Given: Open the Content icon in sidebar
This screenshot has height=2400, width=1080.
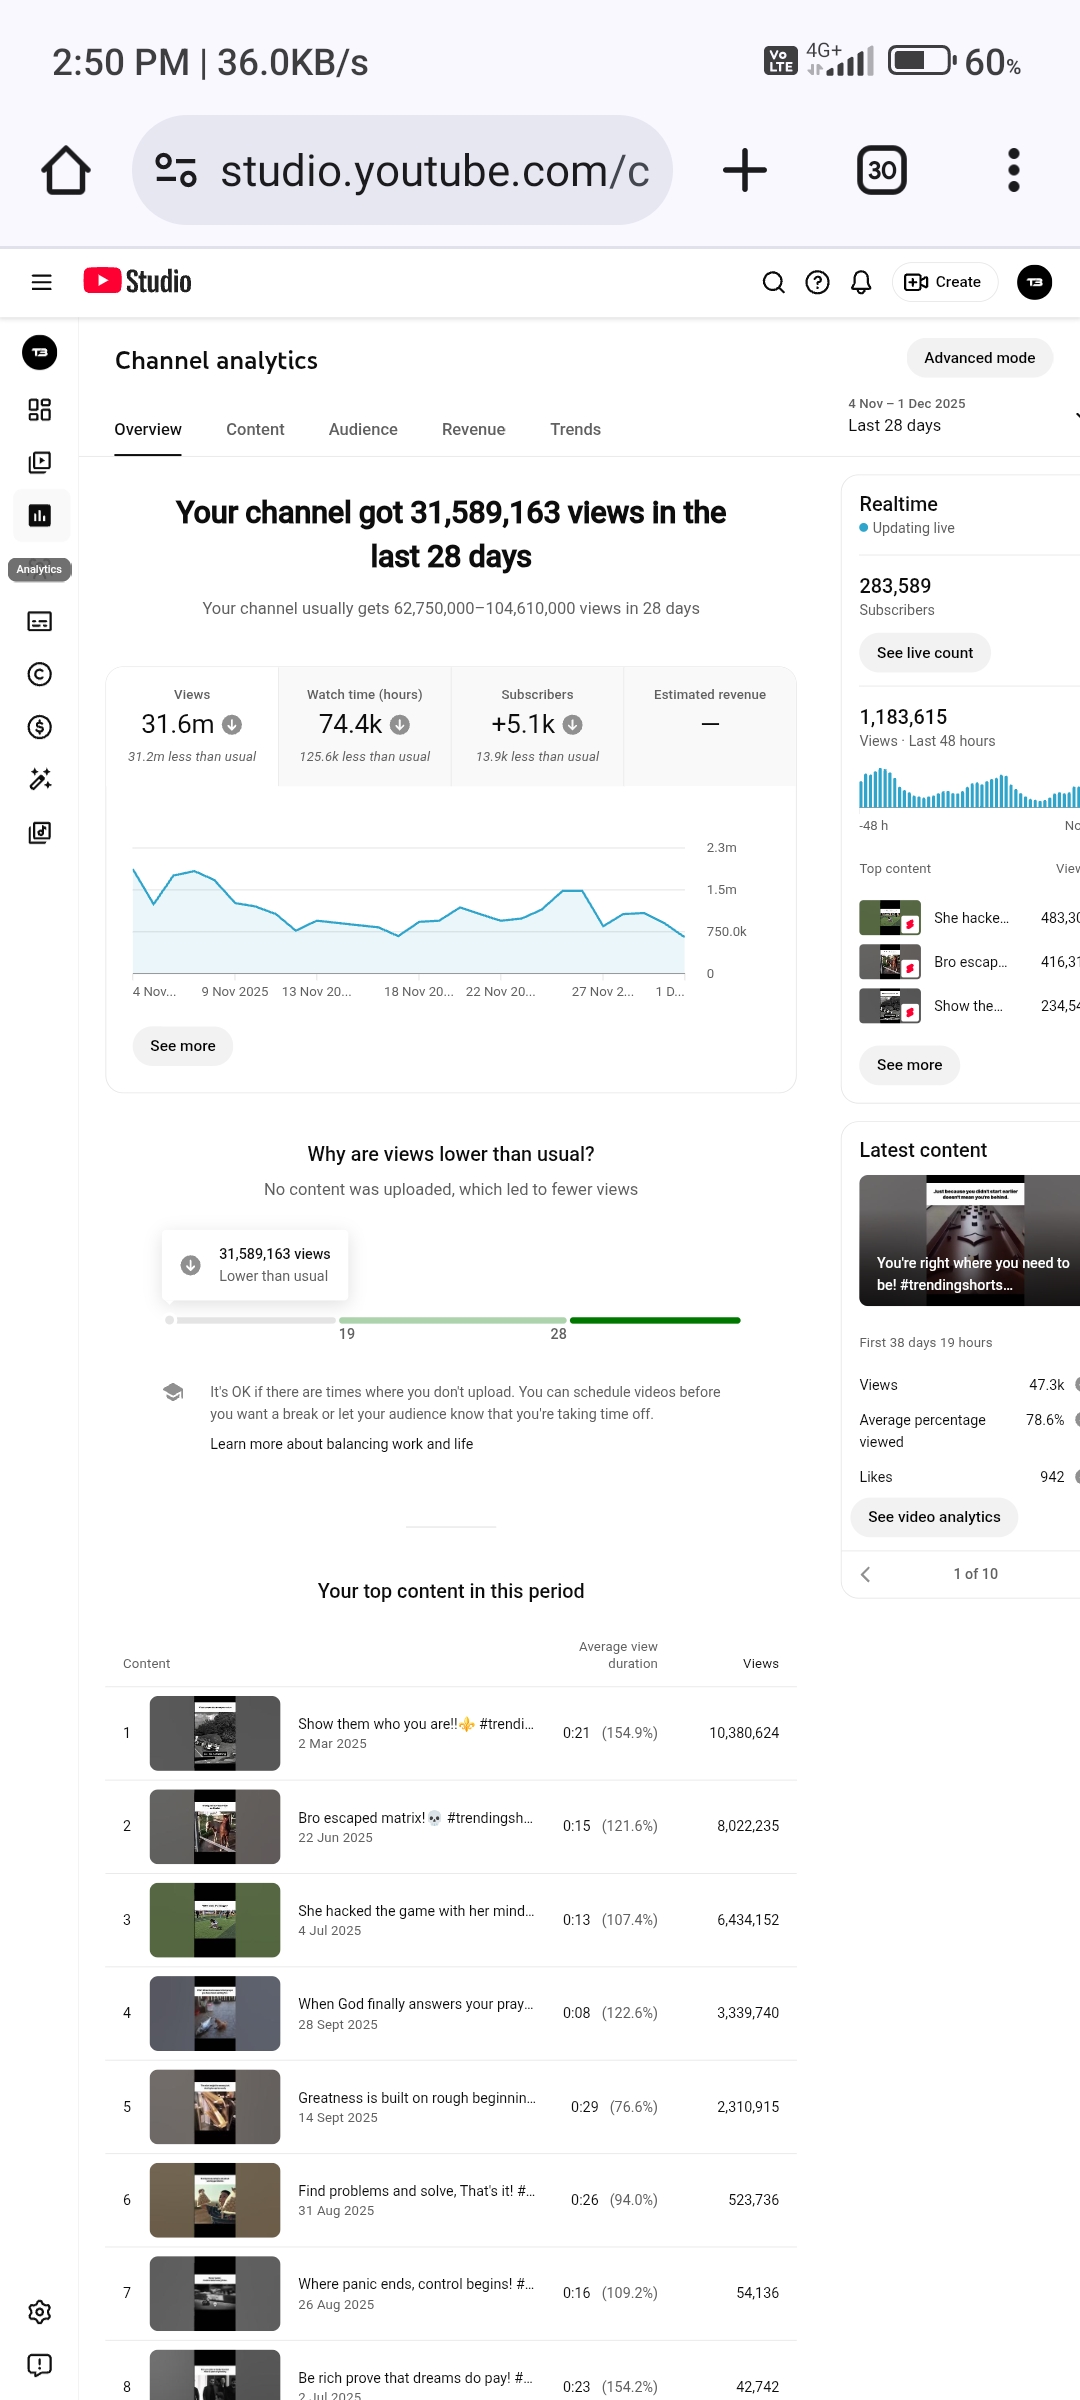Looking at the screenshot, I should [x=39, y=463].
